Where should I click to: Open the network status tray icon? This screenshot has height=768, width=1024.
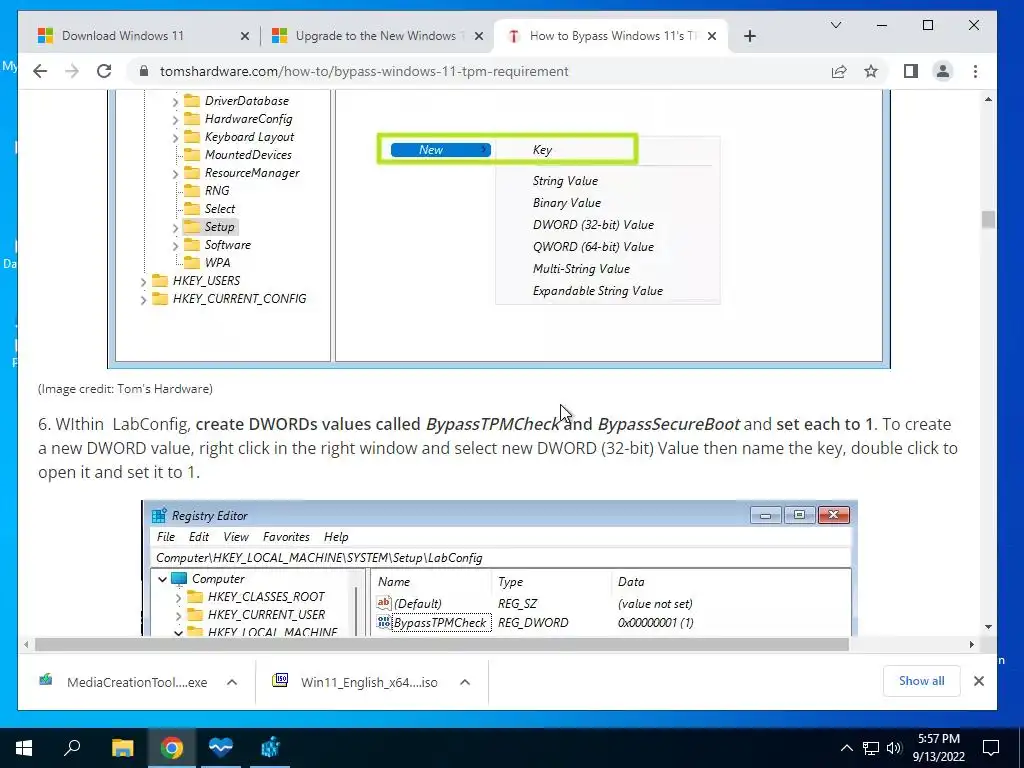(871, 748)
